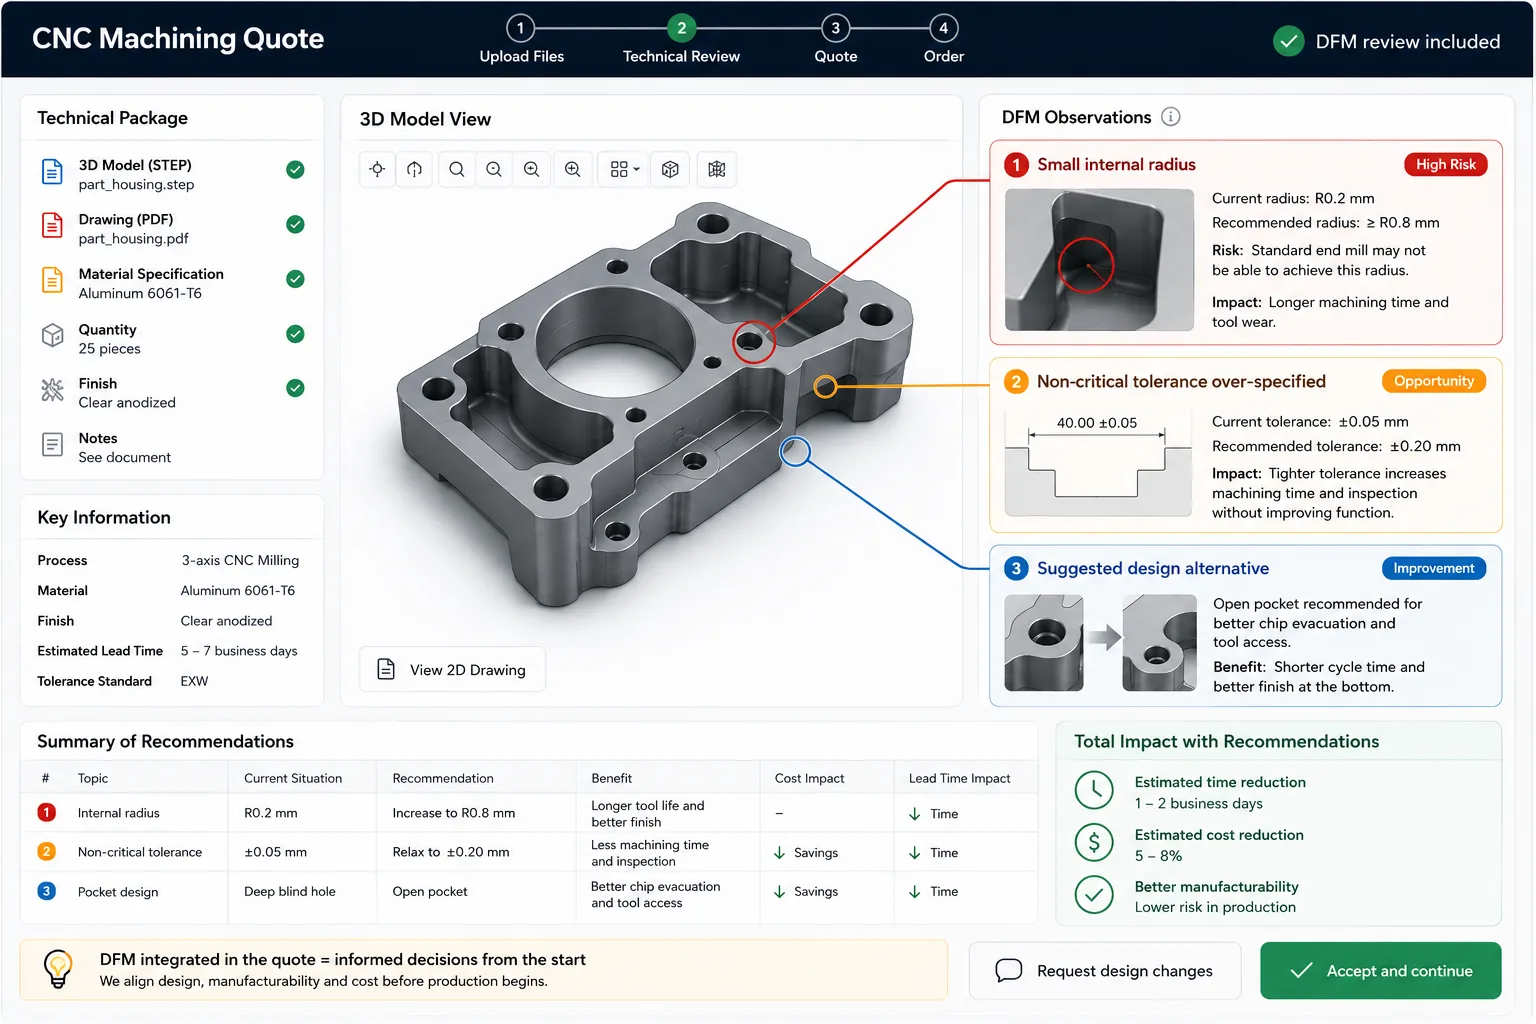This screenshot has height=1024, width=1536.
Task: Click the red Drawing PDF file icon
Action: point(52,226)
